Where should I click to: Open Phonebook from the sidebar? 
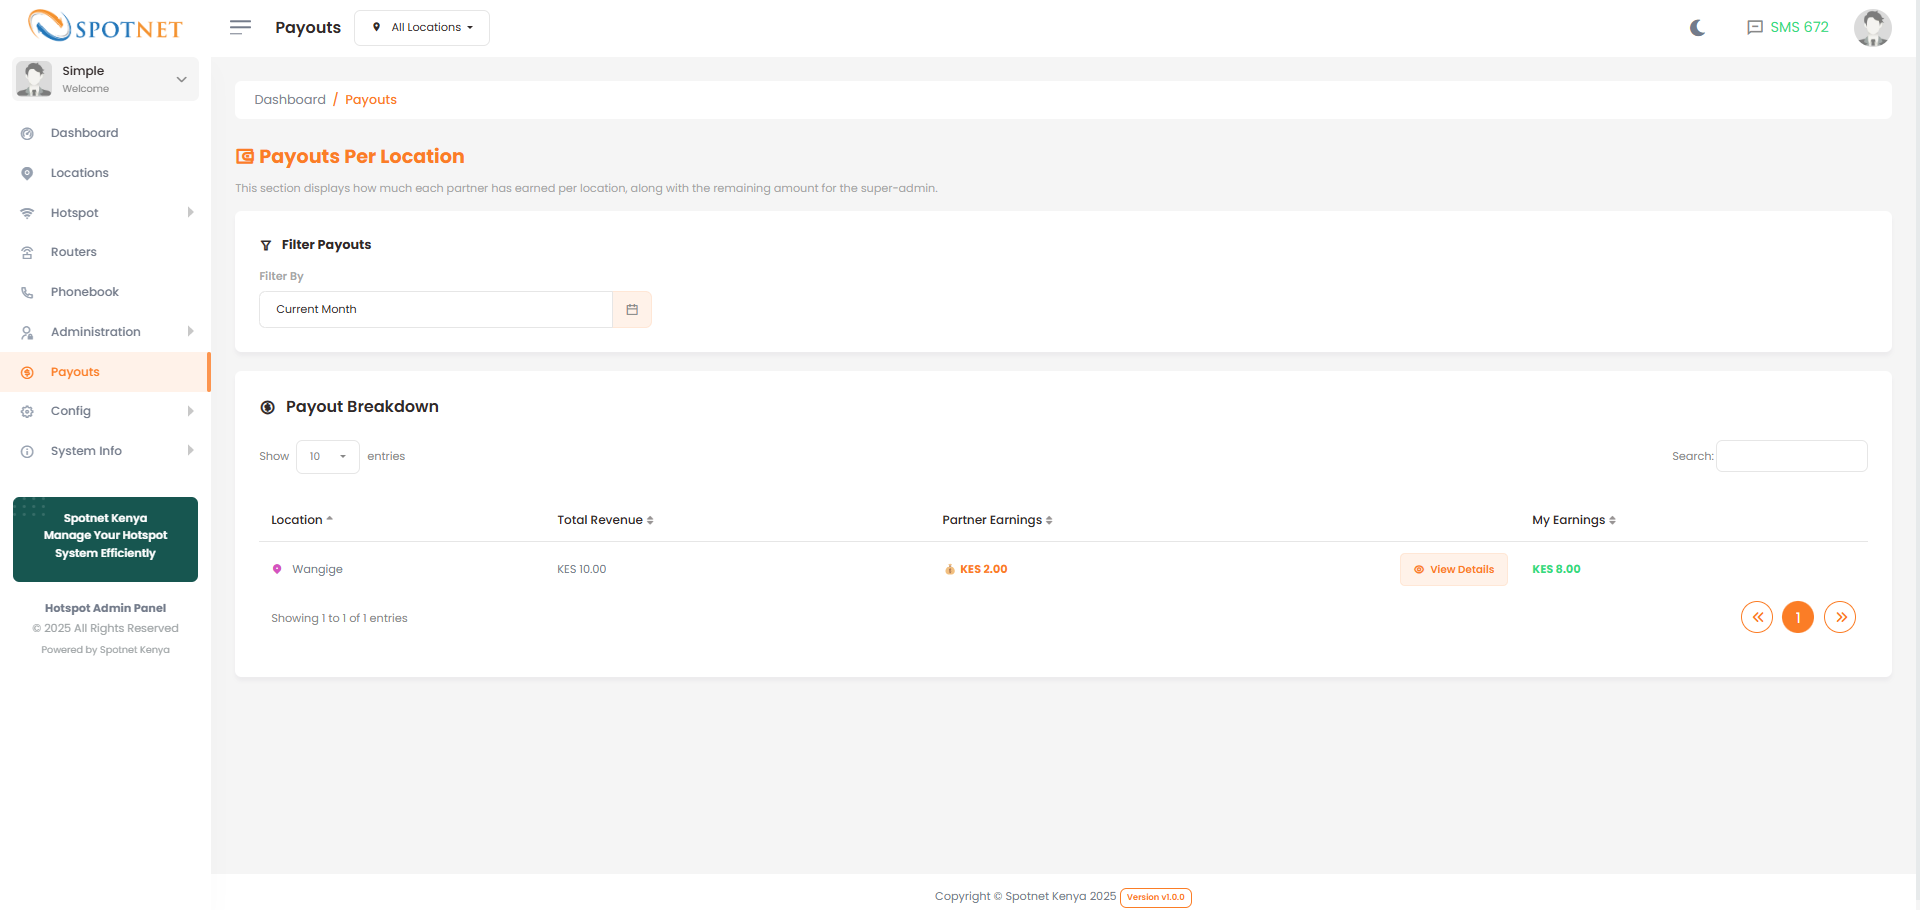point(85,292)
